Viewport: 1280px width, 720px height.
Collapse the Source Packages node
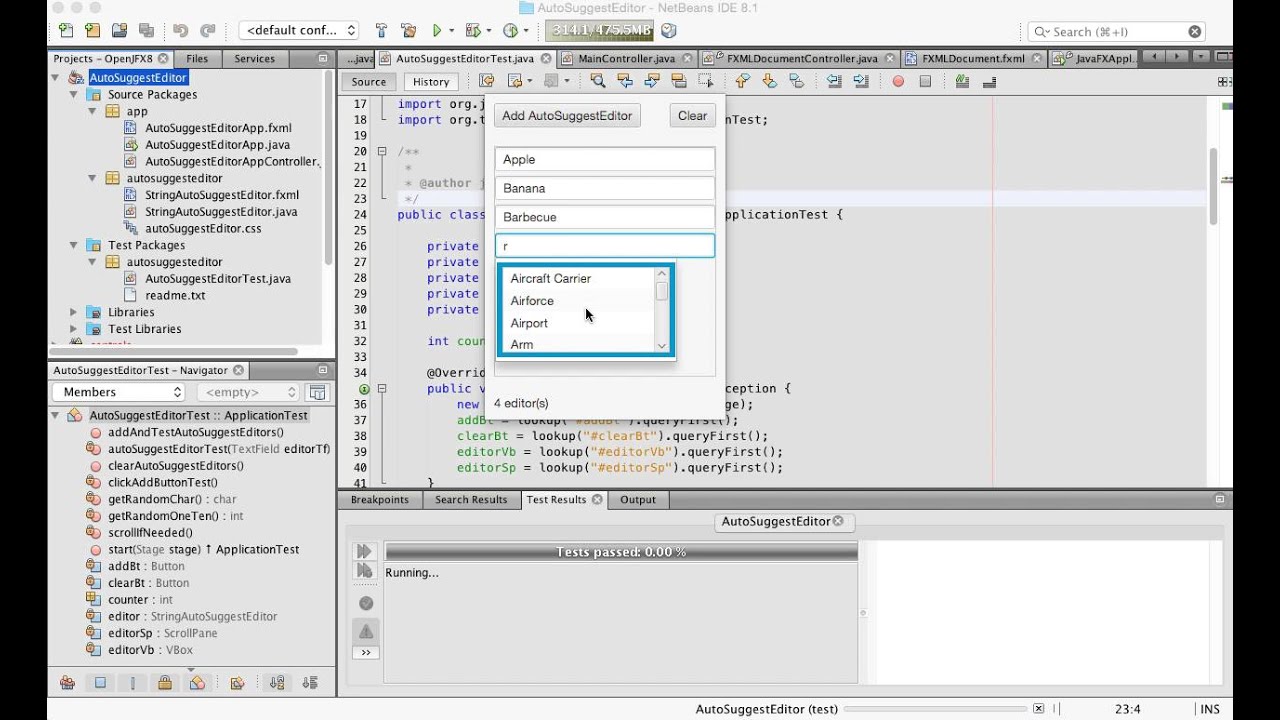pyautogui.click(x=73, y=94)
